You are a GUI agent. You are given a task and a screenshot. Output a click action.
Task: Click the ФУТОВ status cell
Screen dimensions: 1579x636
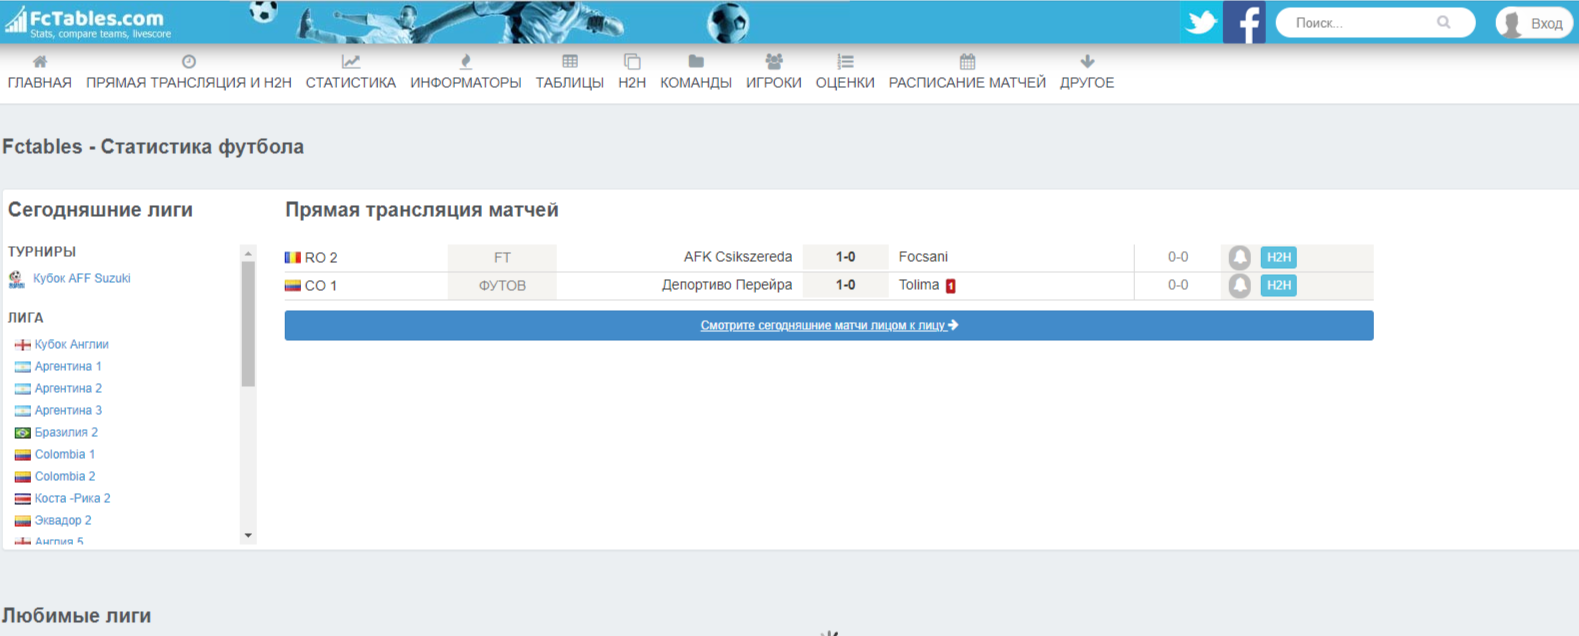point(502,286)
